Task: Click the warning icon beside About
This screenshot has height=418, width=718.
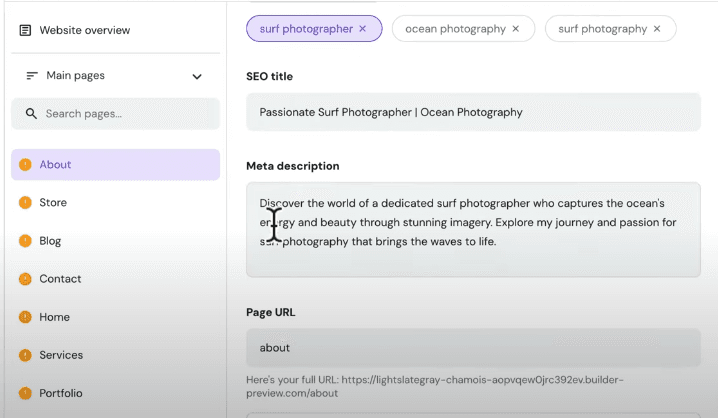Action: [x=25, y=164]
